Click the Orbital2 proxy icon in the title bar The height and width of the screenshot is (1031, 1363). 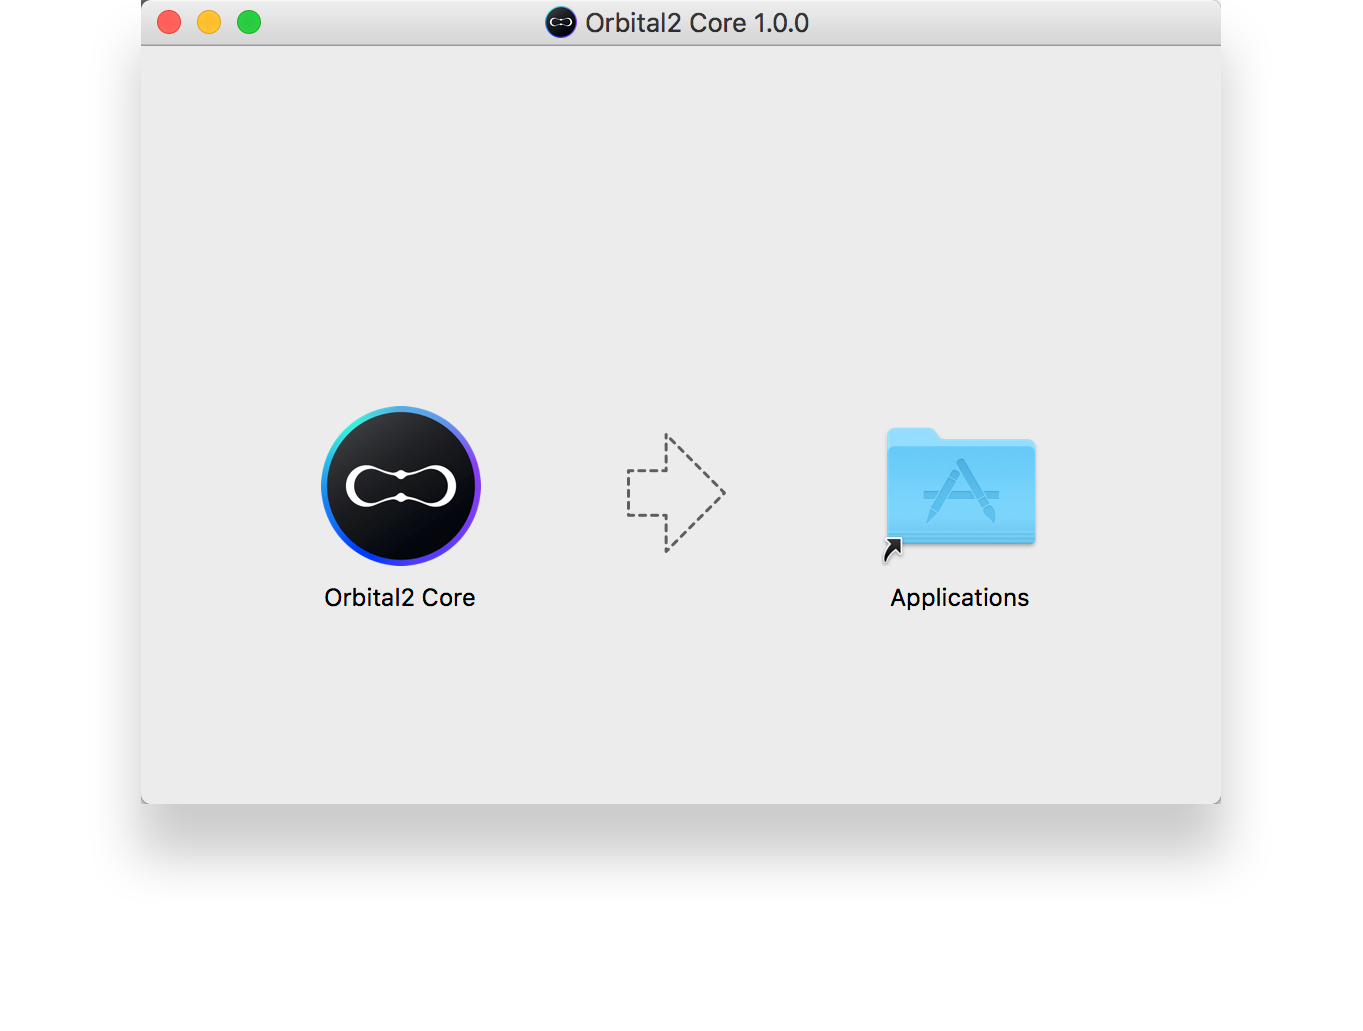click(x=561, y=22)
